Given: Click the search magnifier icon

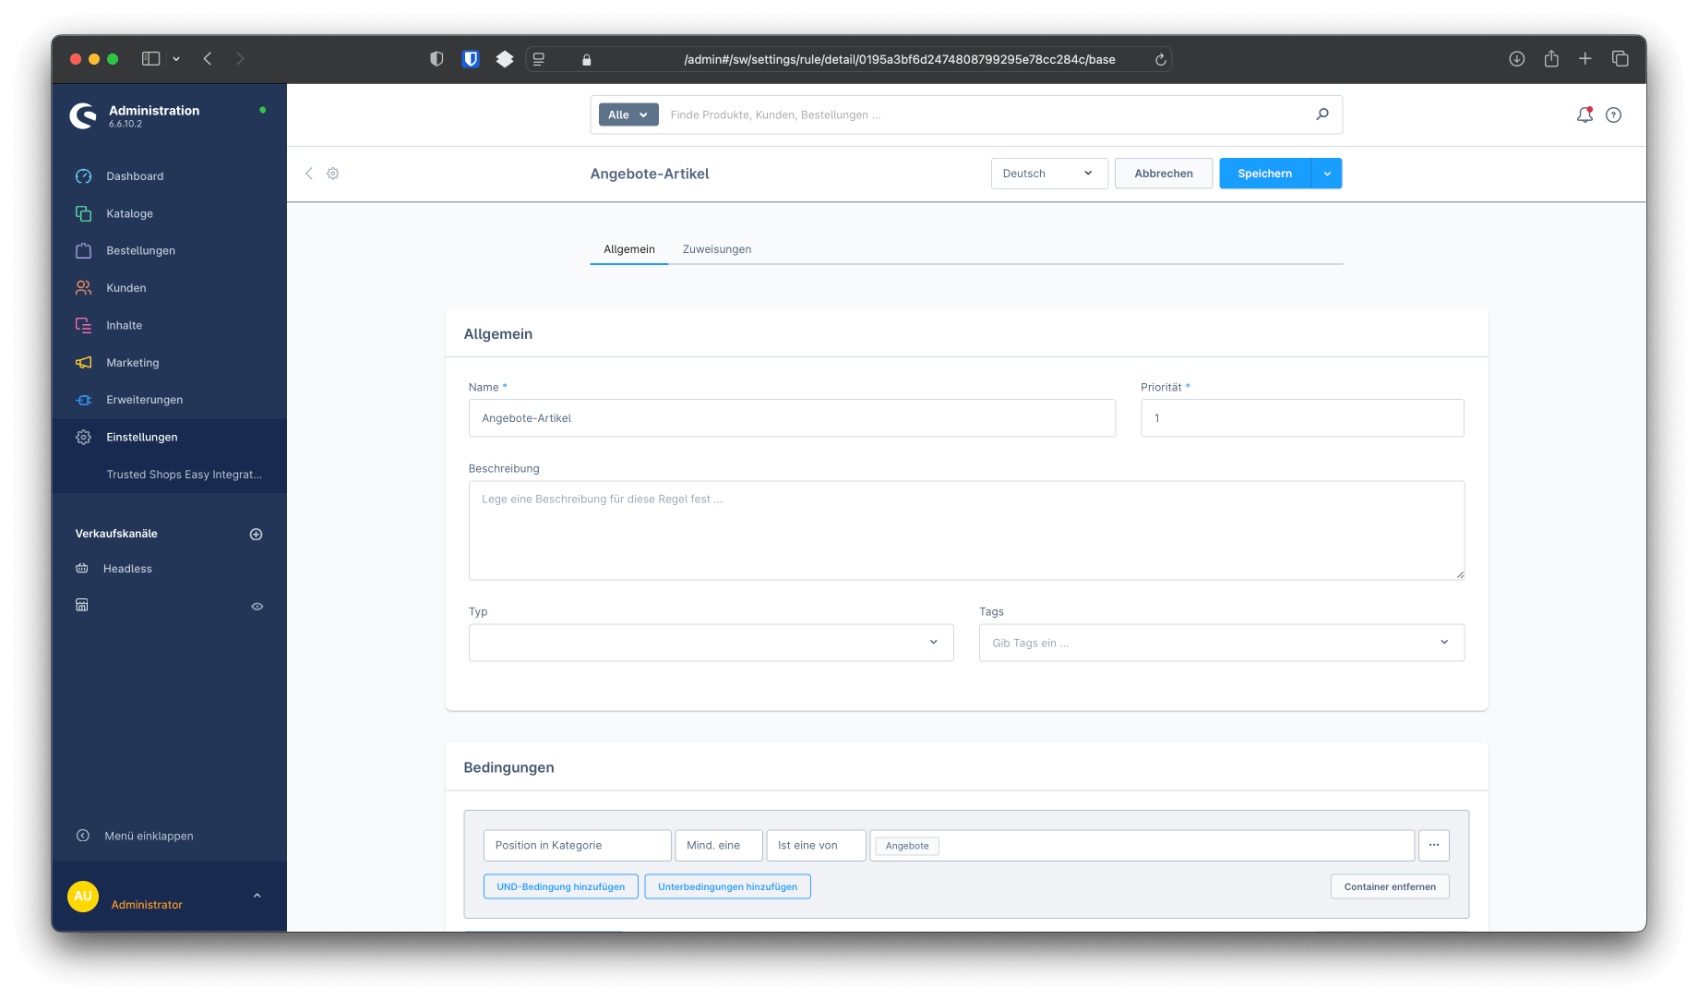Looking at the screenshot, I should pyautogui.click(x=1322, y=114).
